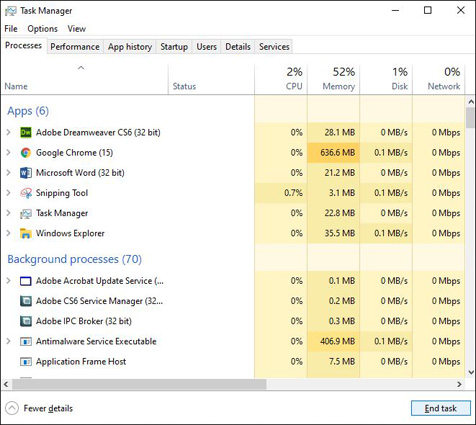Click the Task Manager row icon

tap(26, 213)
